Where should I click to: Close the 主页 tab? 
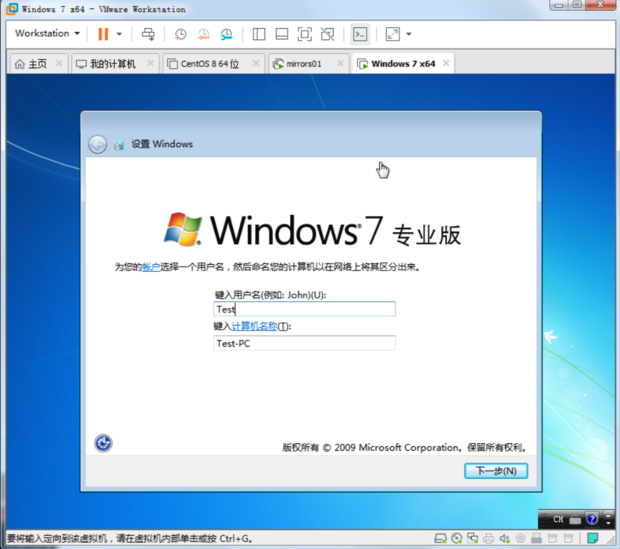pyautogui.click(x=59, y=63)
